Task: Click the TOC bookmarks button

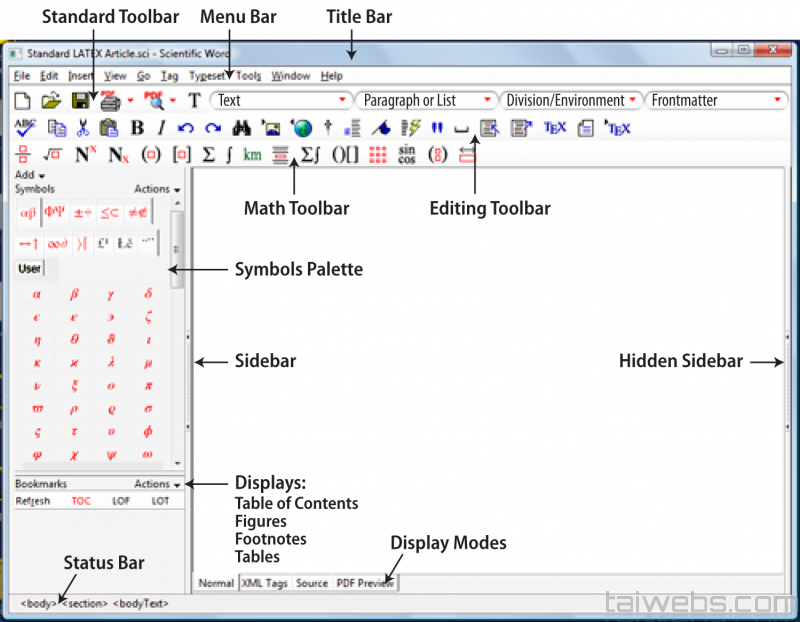Action: [81, 501]
